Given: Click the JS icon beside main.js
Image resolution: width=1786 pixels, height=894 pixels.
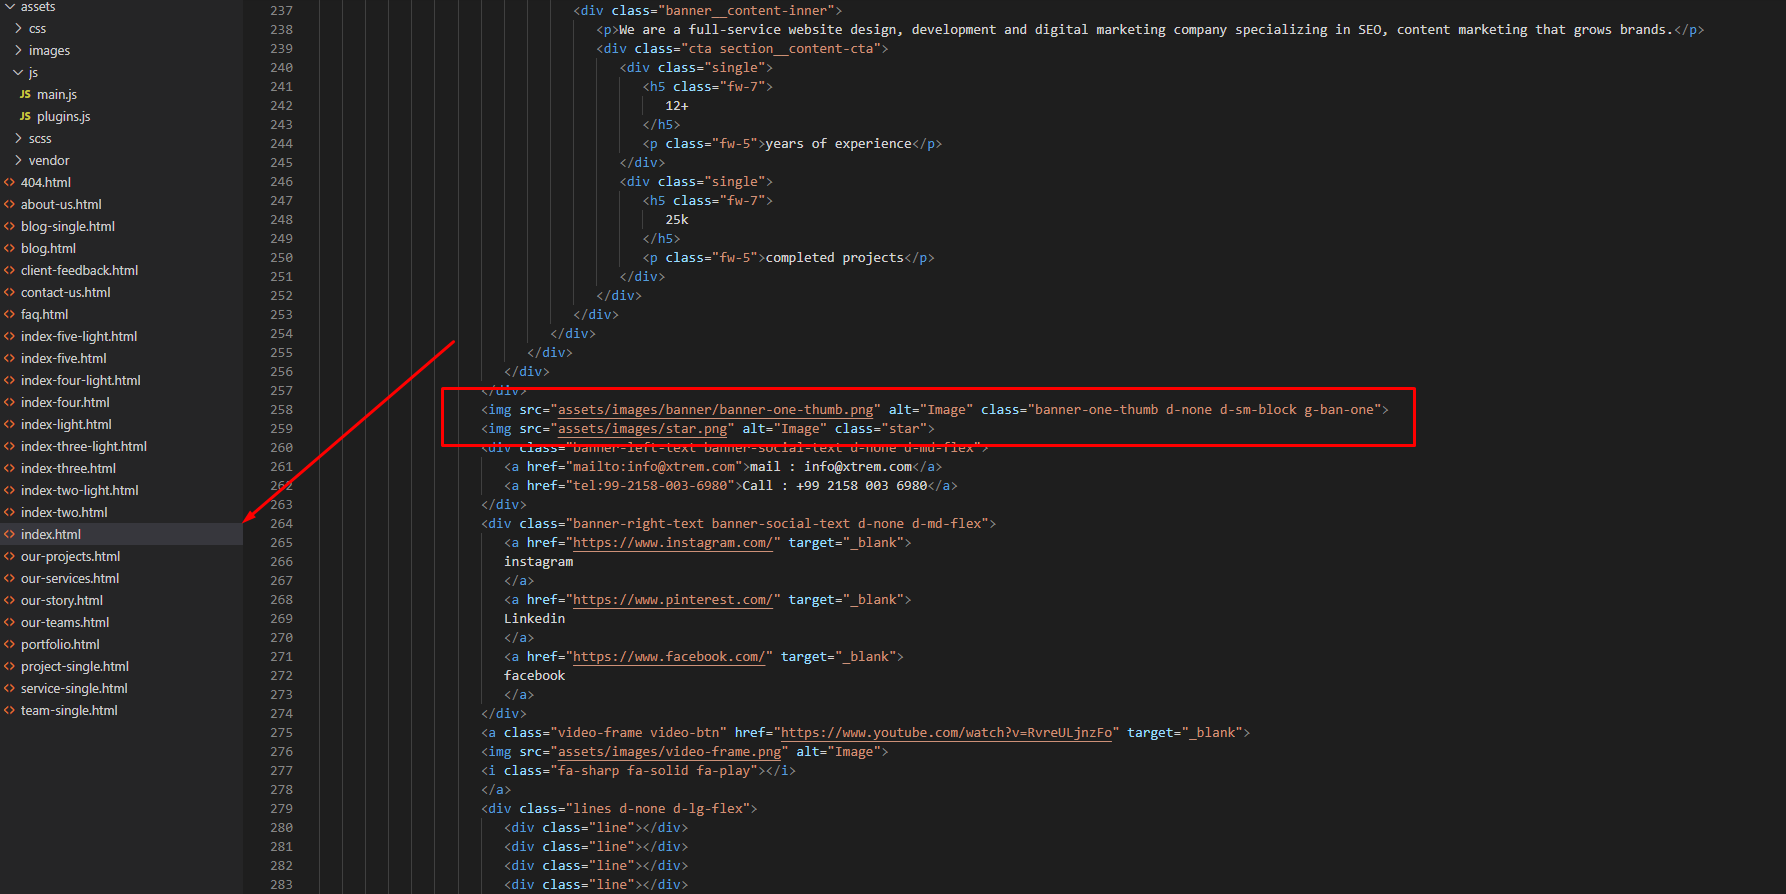Looking at the screenshot, I should (x=25, y=94).
